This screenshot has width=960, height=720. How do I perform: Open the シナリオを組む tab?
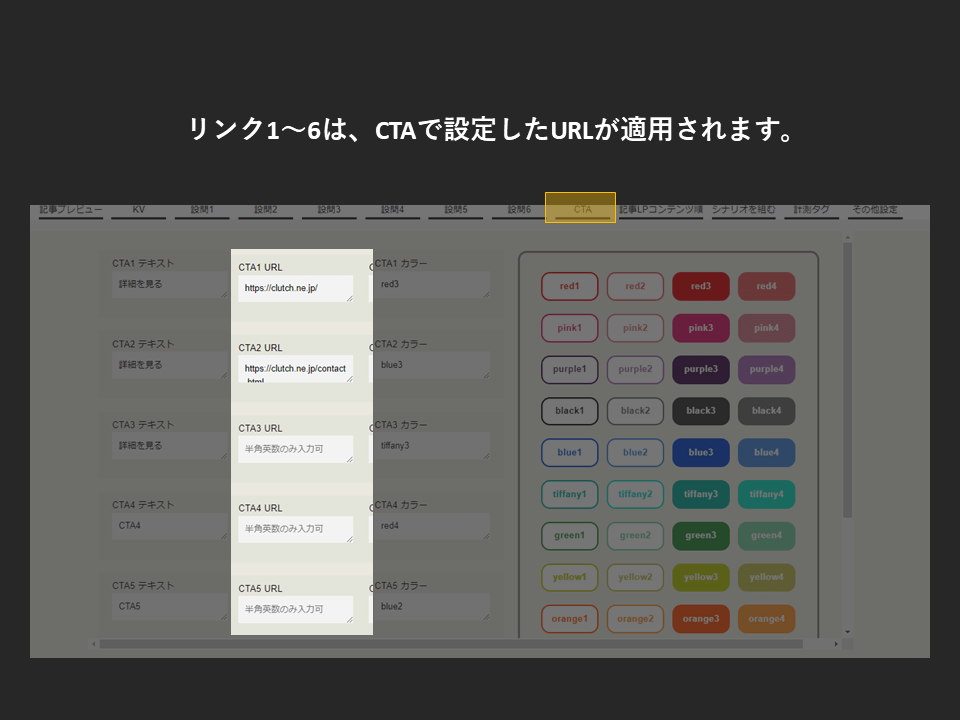[743, 210]
